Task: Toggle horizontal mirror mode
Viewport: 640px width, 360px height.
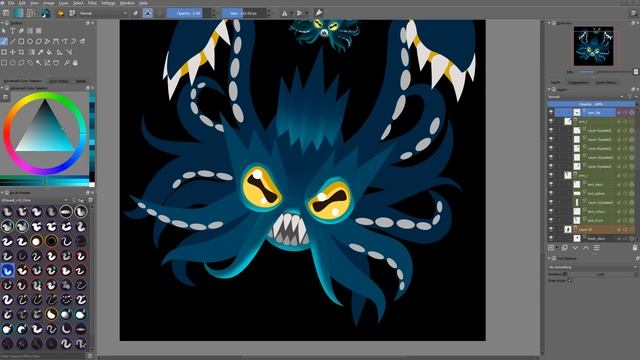Action: (x=284, y=13)
